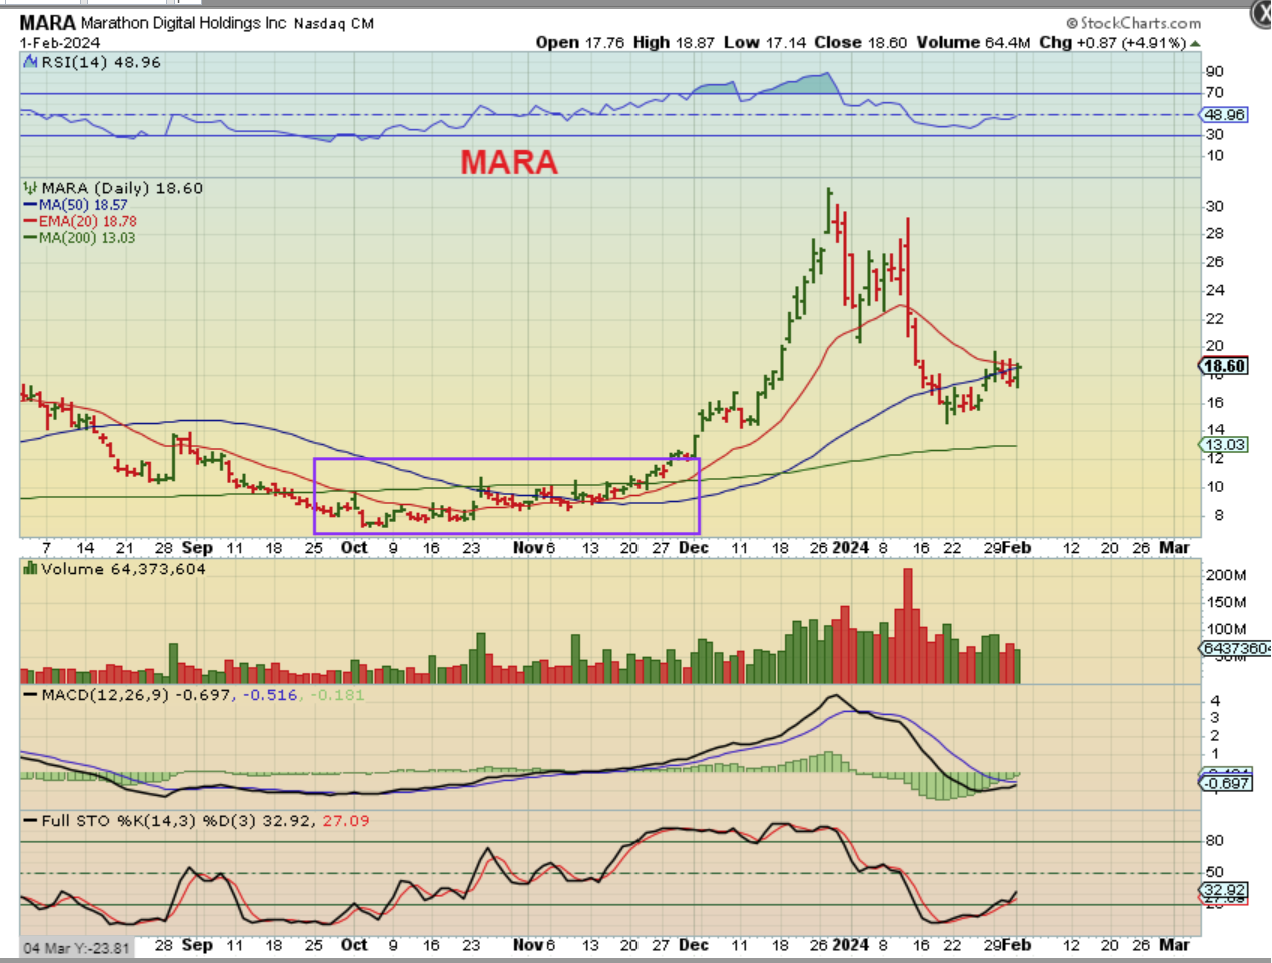Image resolution: width=1272 pixels, height=963 pixels.
Task: Click the stochastic axis label 80
Action: pos(1214,842)
